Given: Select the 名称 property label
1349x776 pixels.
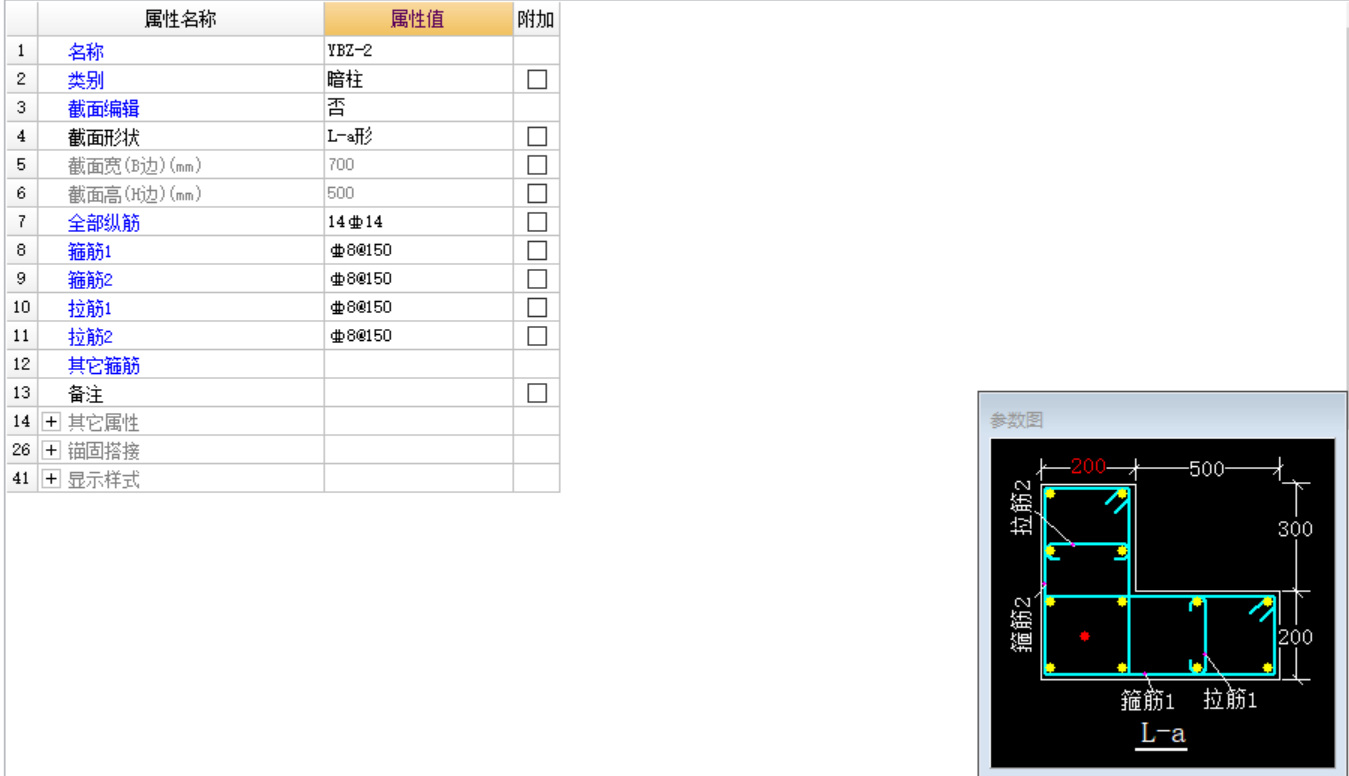Looking at the screenshot, I should (86, 52).
